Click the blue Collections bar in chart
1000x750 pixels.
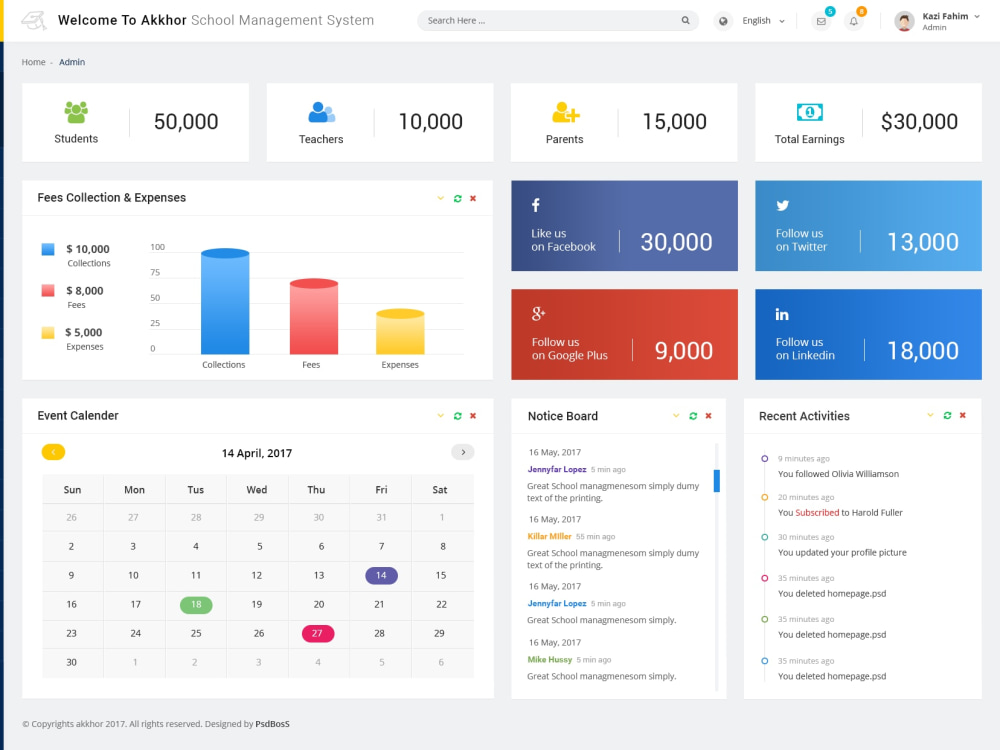click(225, 301)
